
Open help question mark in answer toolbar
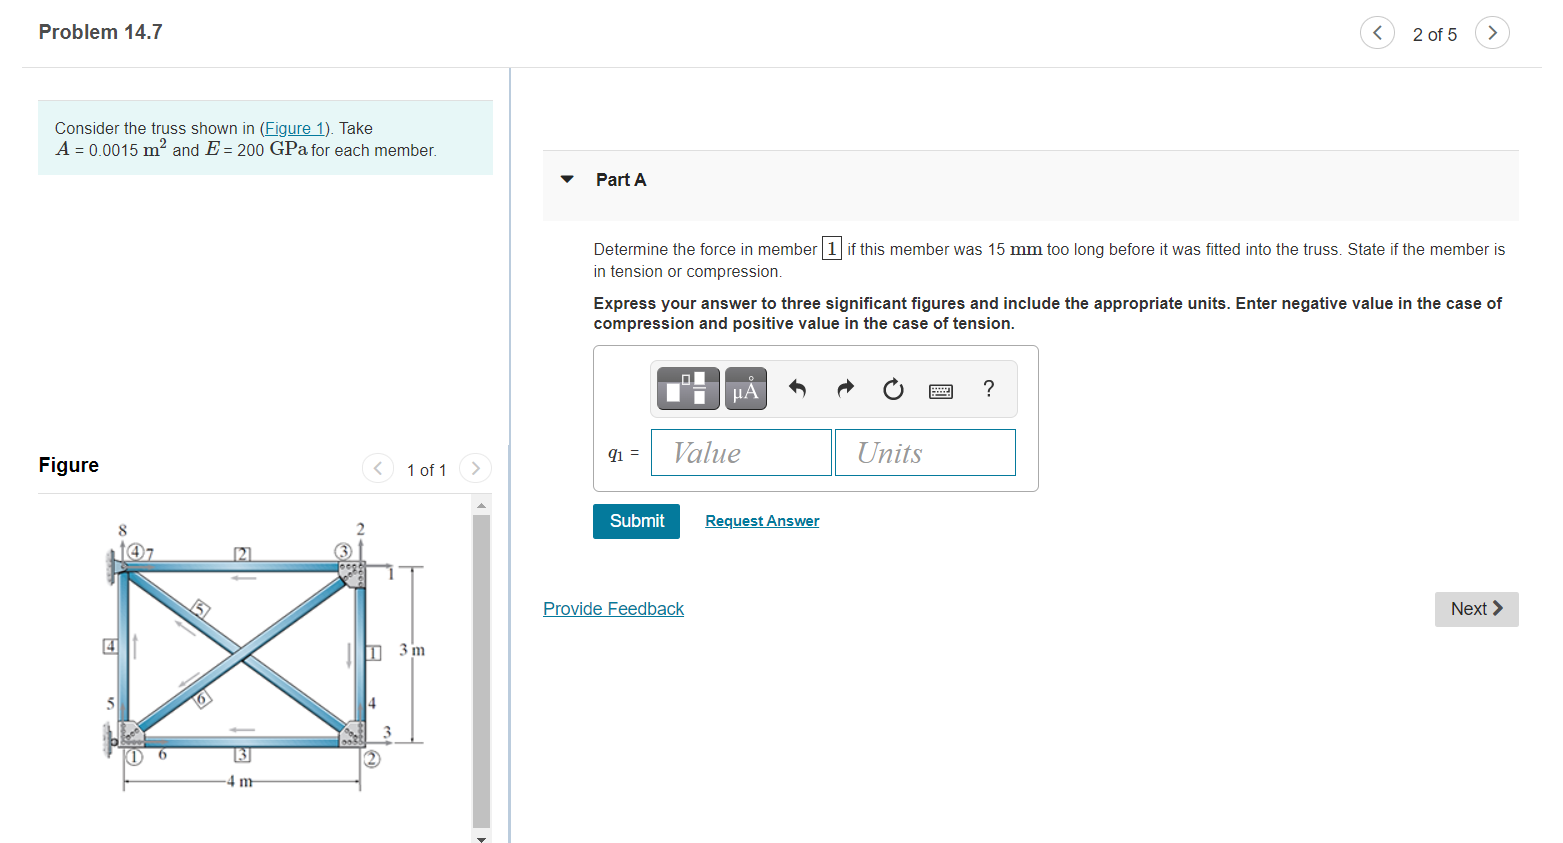tap(989, 389)
